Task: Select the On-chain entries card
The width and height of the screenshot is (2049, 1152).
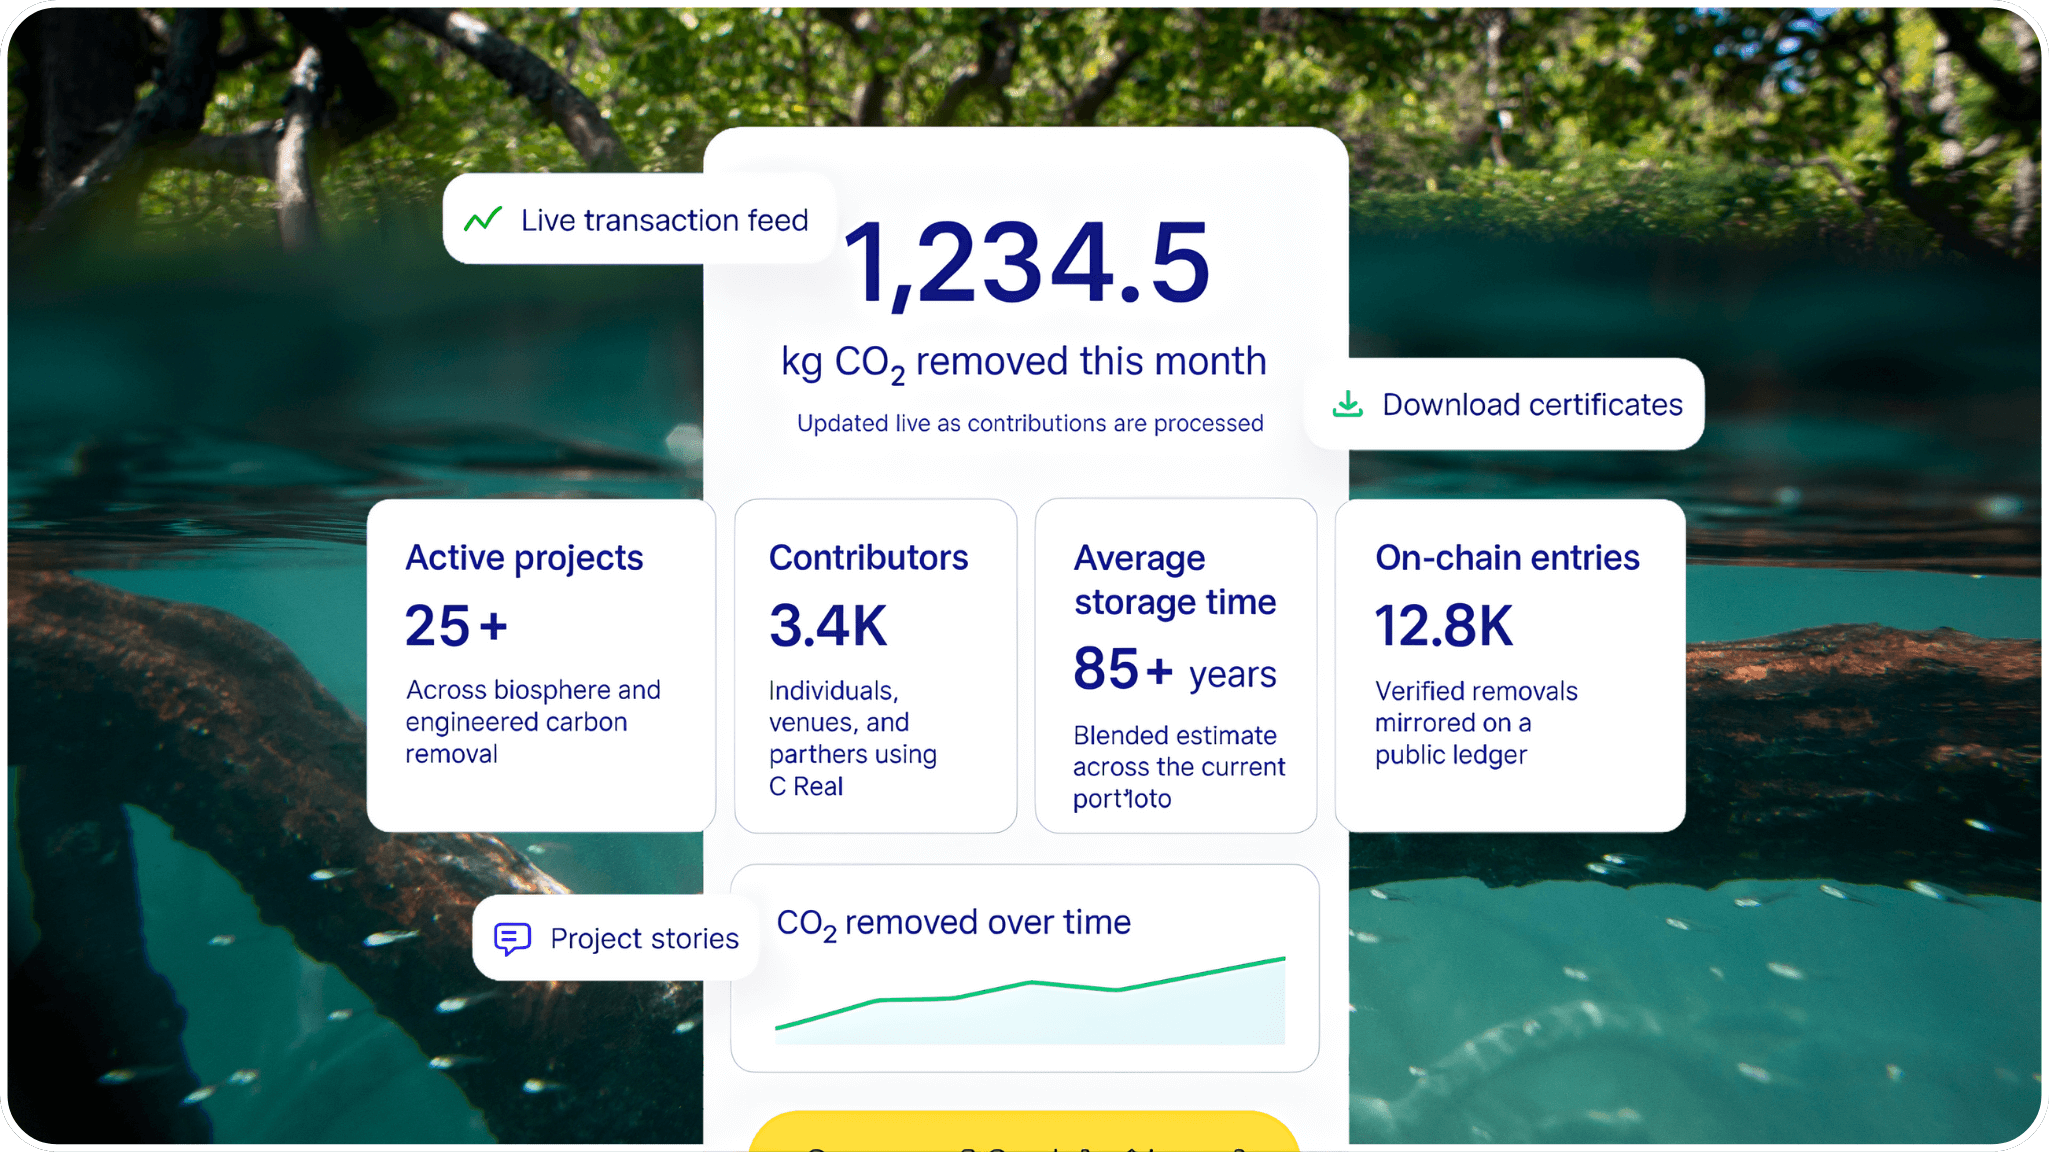Action: click(x=1510, y=665)
